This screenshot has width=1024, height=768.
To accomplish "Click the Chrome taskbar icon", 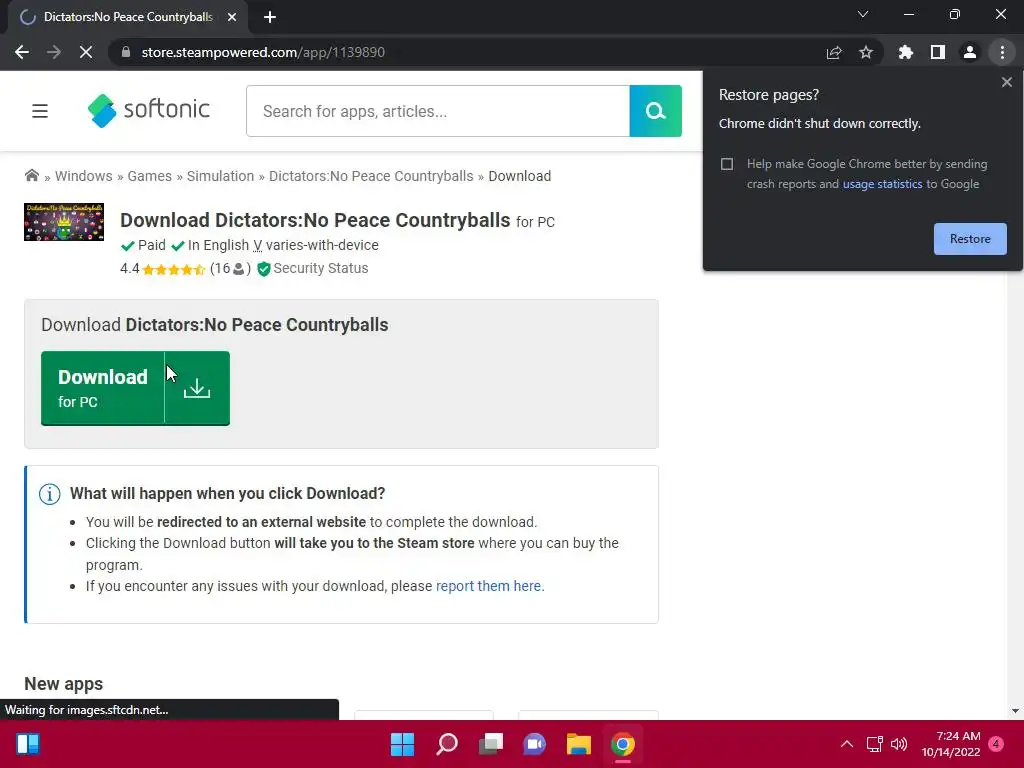I will click(623, 744).
